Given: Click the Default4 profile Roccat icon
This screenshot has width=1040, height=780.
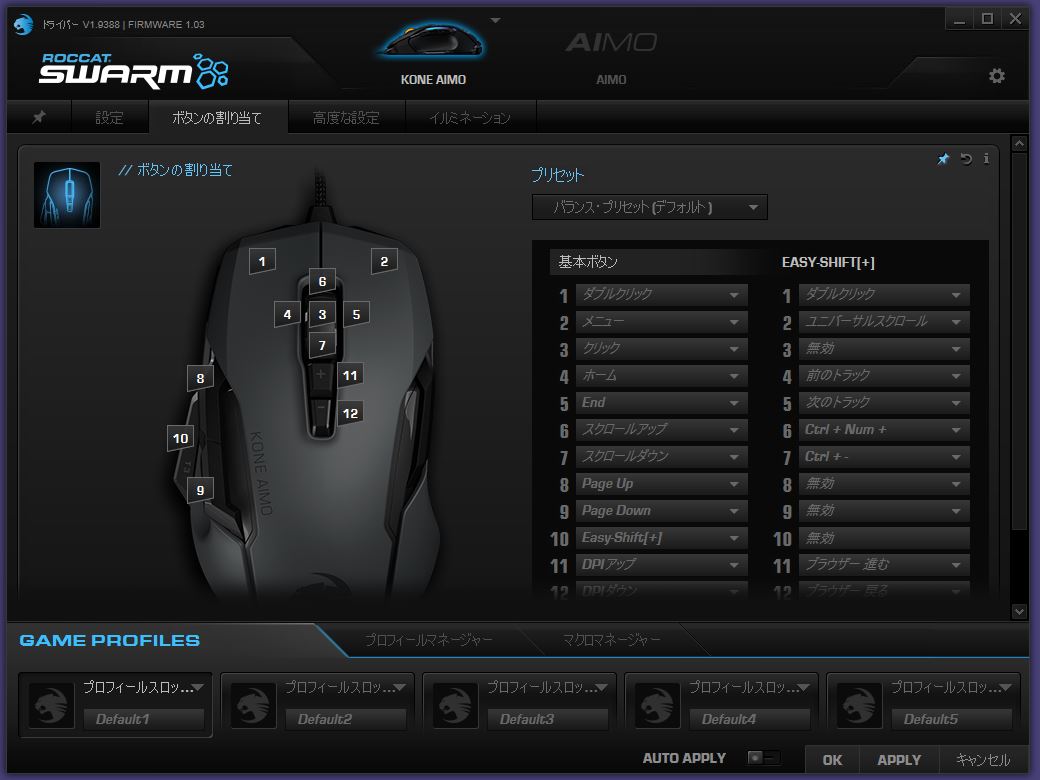Looking at the screenshot, I should (x=657, y=706).
